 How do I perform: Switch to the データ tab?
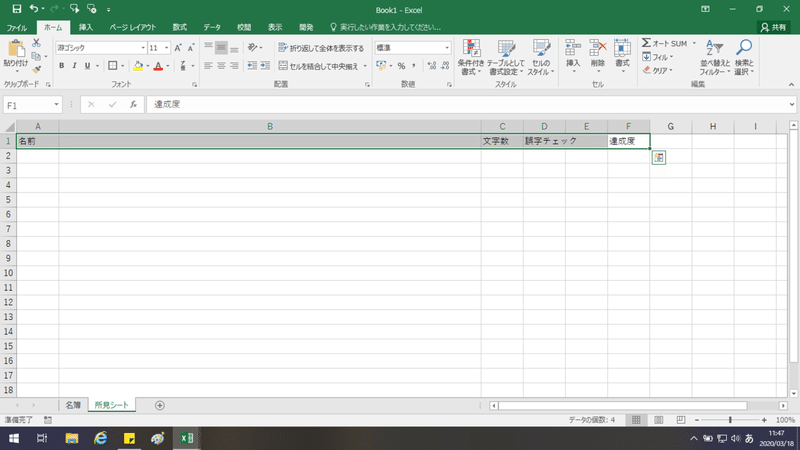pos(212,28)
